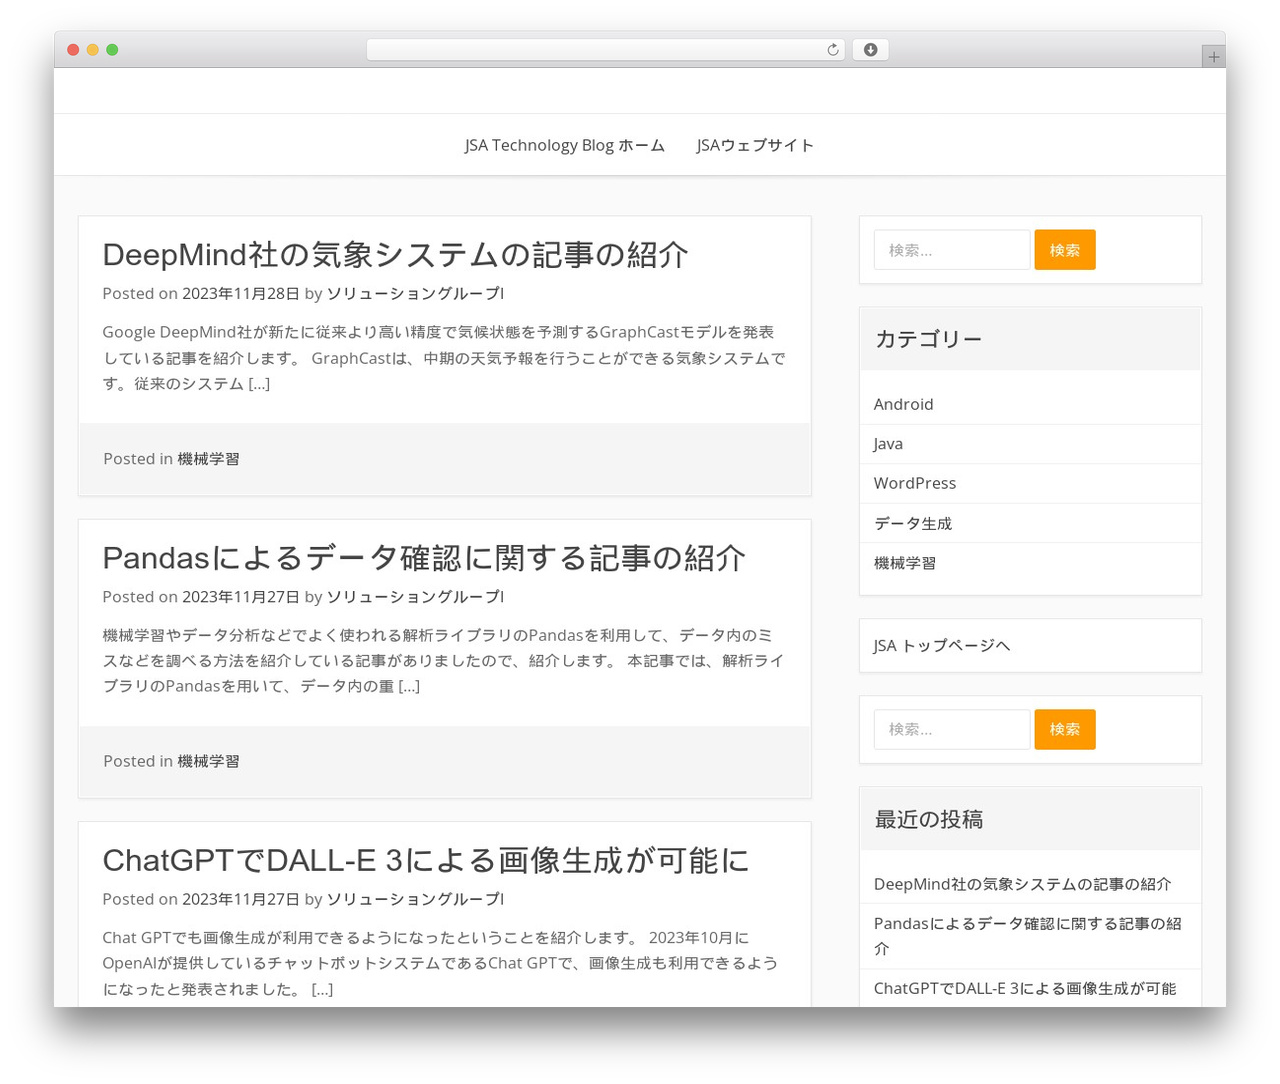
Task: Click 機械学習 category under the Pandas post
Action: (208, 761)
